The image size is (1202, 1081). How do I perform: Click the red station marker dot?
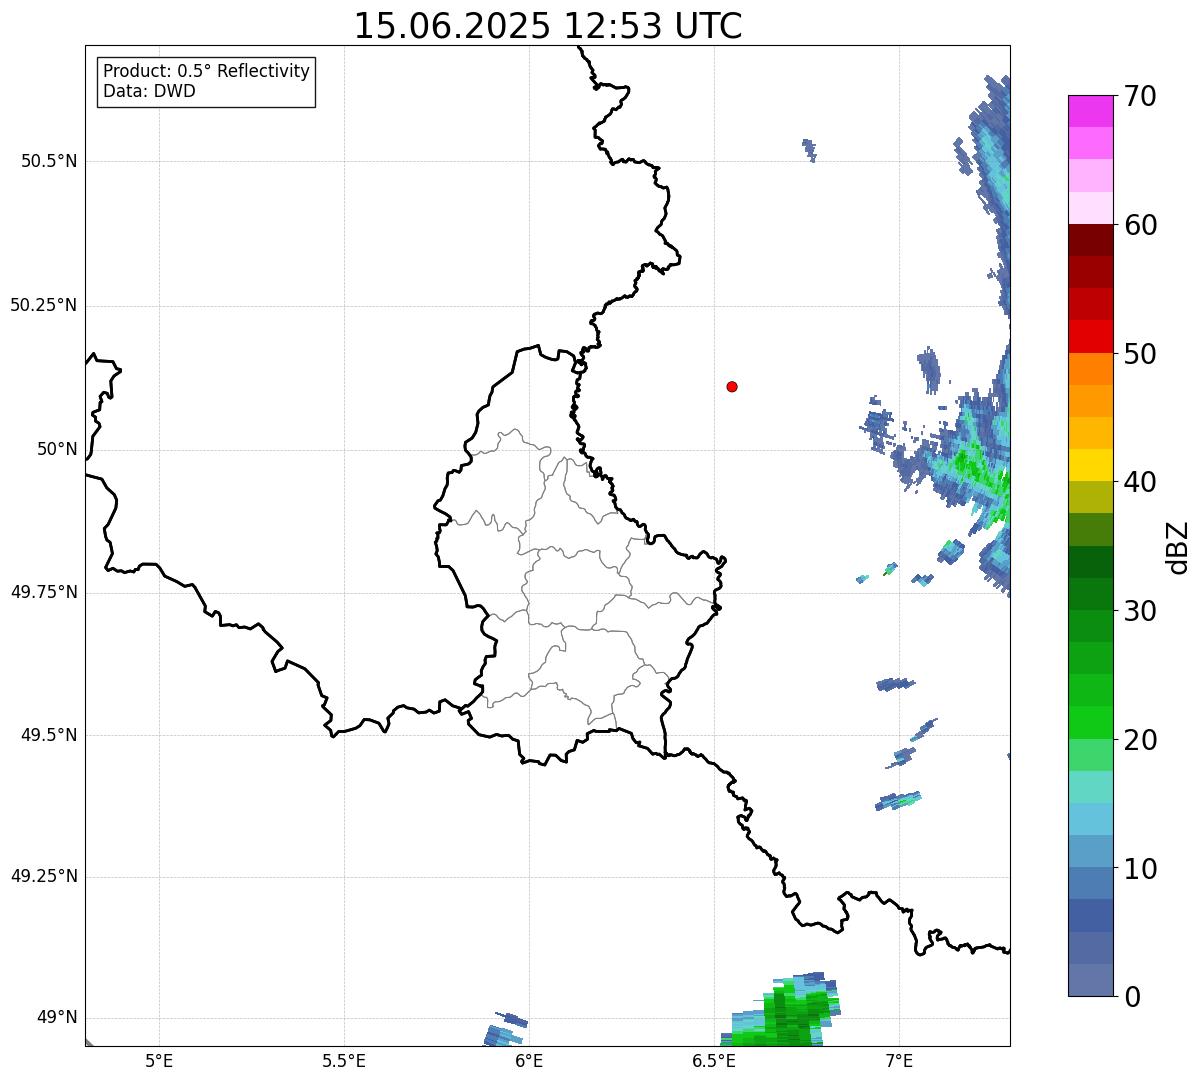(x=732, y=386)
